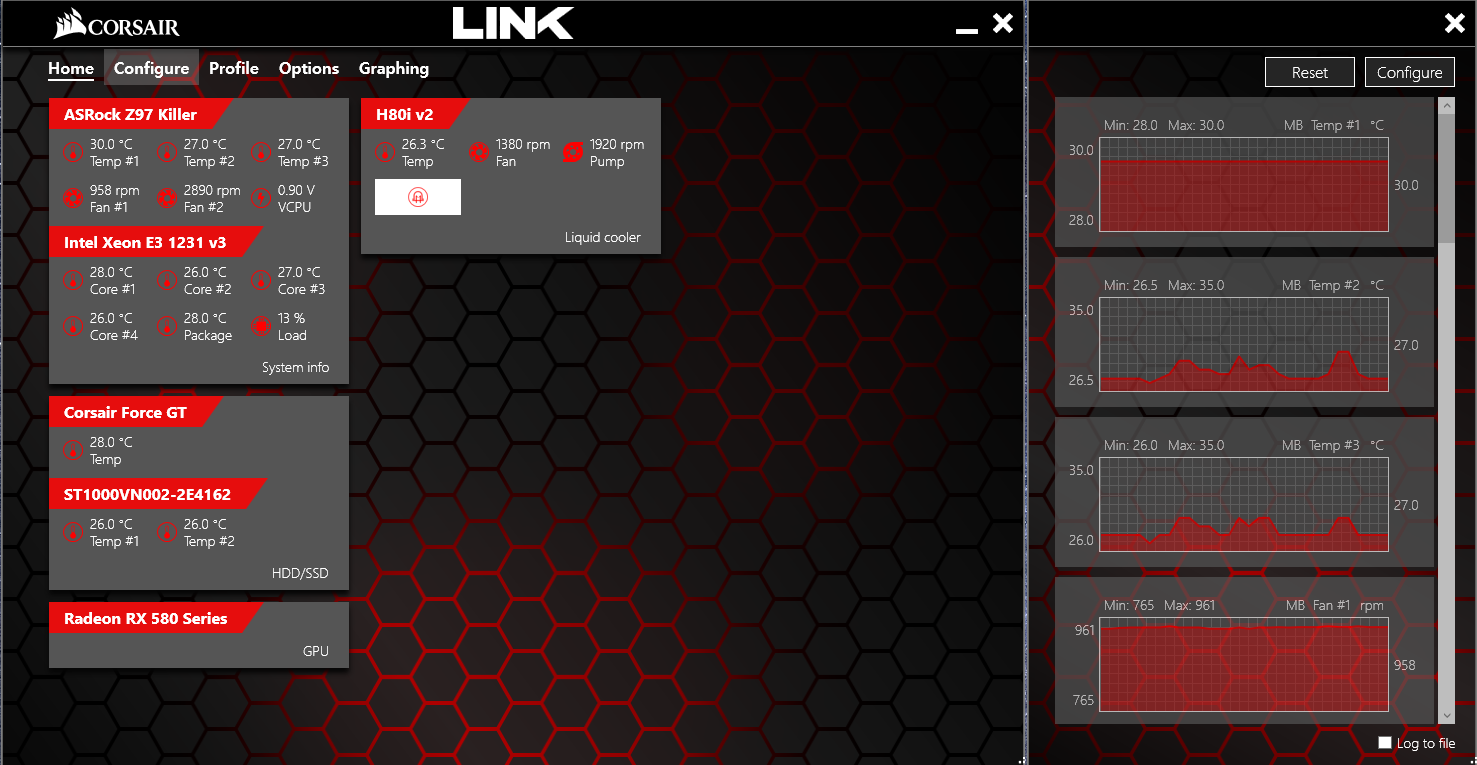Viewport: 1477px width, 765px height.
Task: Click the 0.90 V VCPU reading
Action: pyautogui.click(x=296, y=190)
